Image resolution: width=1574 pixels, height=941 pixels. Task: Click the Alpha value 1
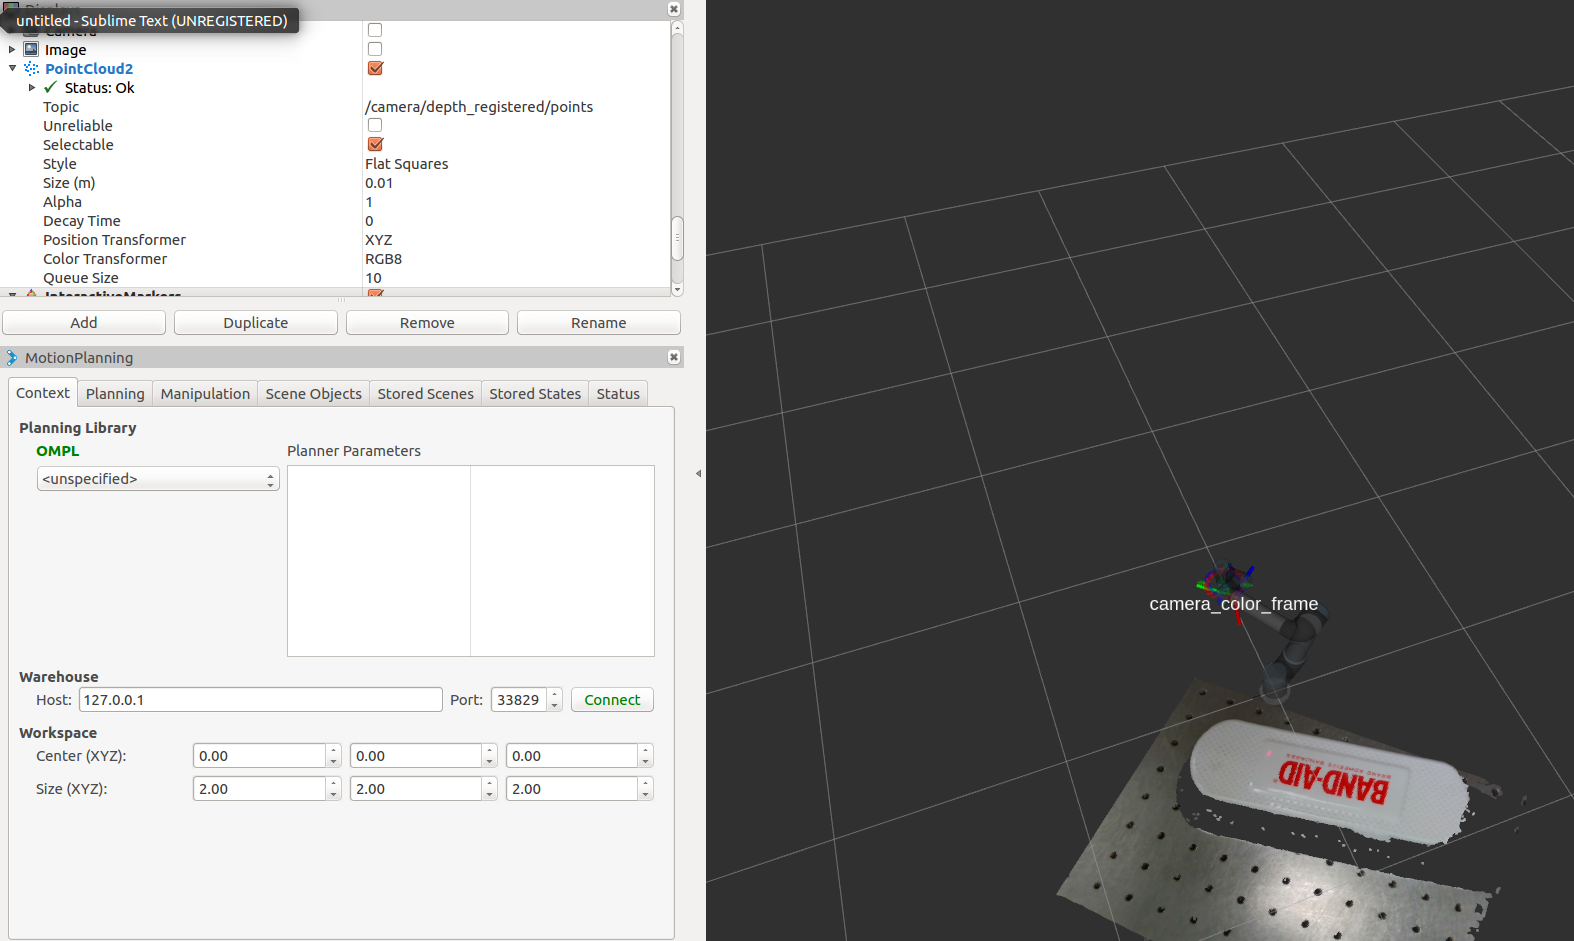pos(369,202)
